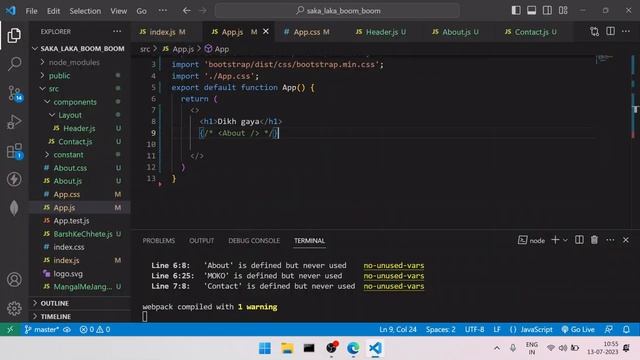Open the terminal launch profile dropdown arrow
640x360 pixels.
tap(565, 240)
